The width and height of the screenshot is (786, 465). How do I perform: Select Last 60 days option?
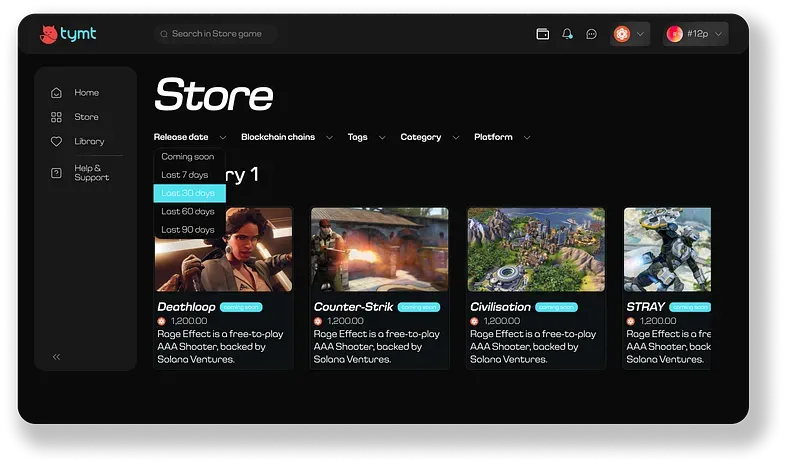189,211
